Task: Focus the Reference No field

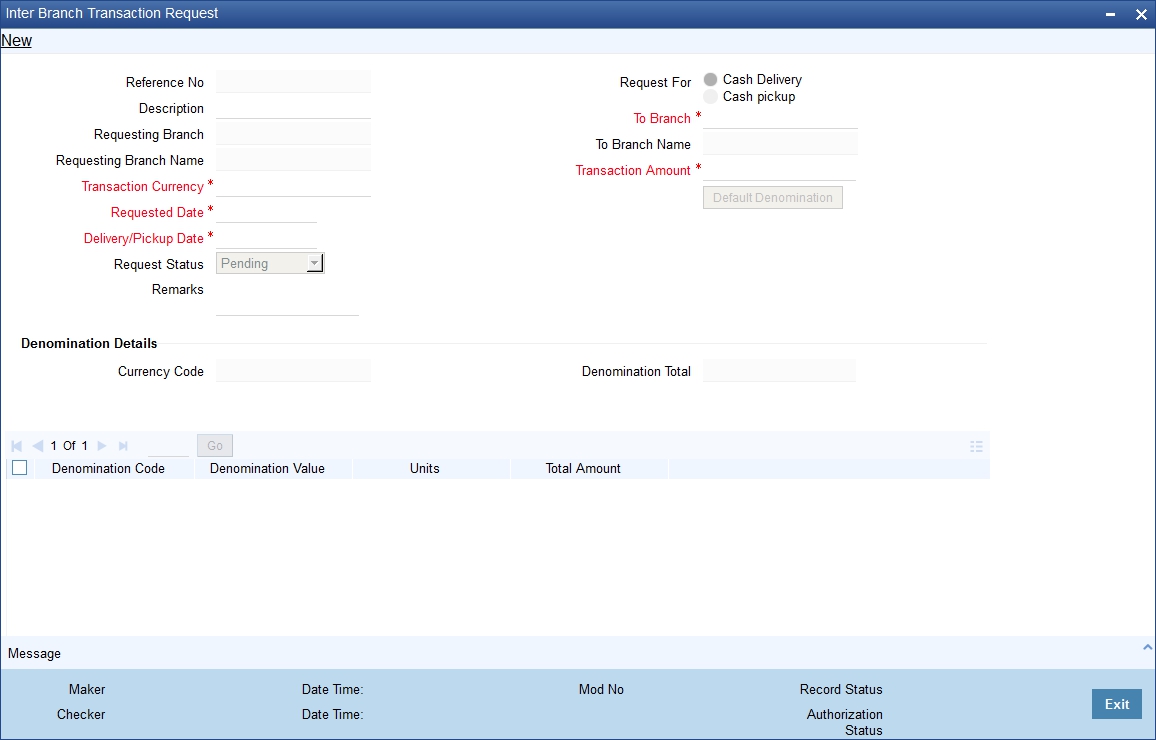Action: pyautogui.click(x=293, y=82)
